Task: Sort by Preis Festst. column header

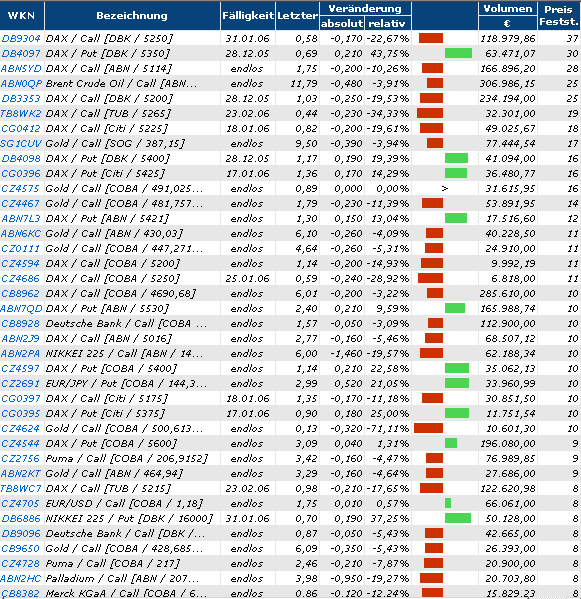Action: click(559, 16)
